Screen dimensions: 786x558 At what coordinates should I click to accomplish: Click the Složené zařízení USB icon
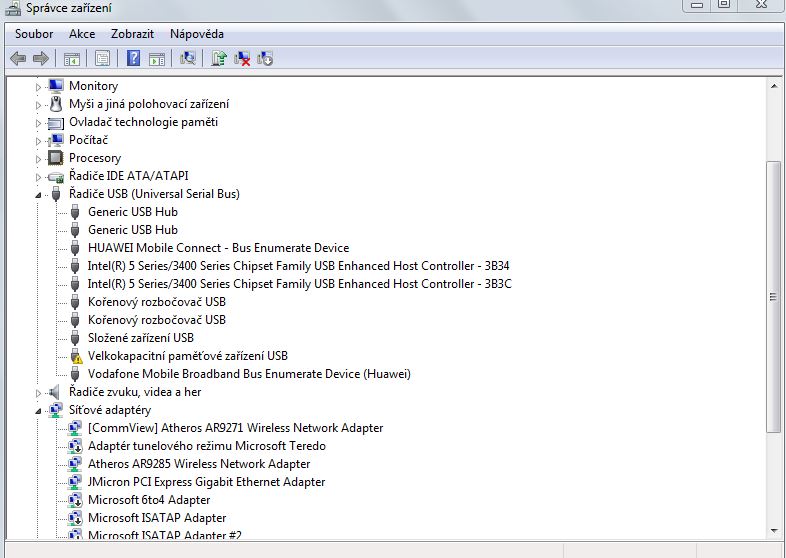point(75,338)
